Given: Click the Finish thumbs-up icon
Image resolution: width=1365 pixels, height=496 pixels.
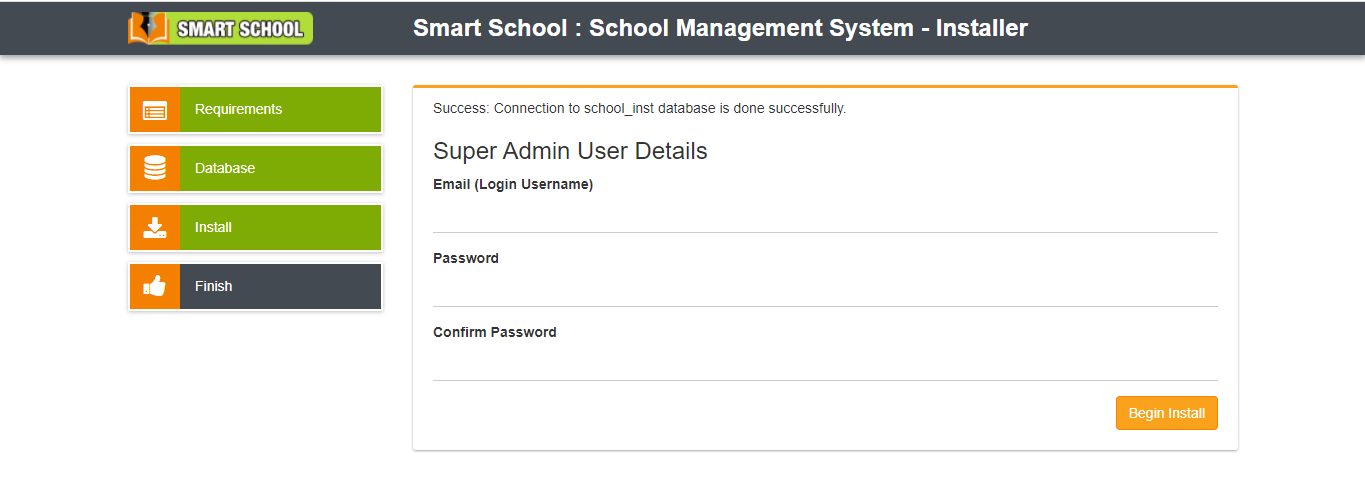Looking at the screenshot, I should click(x=155, y=287).
